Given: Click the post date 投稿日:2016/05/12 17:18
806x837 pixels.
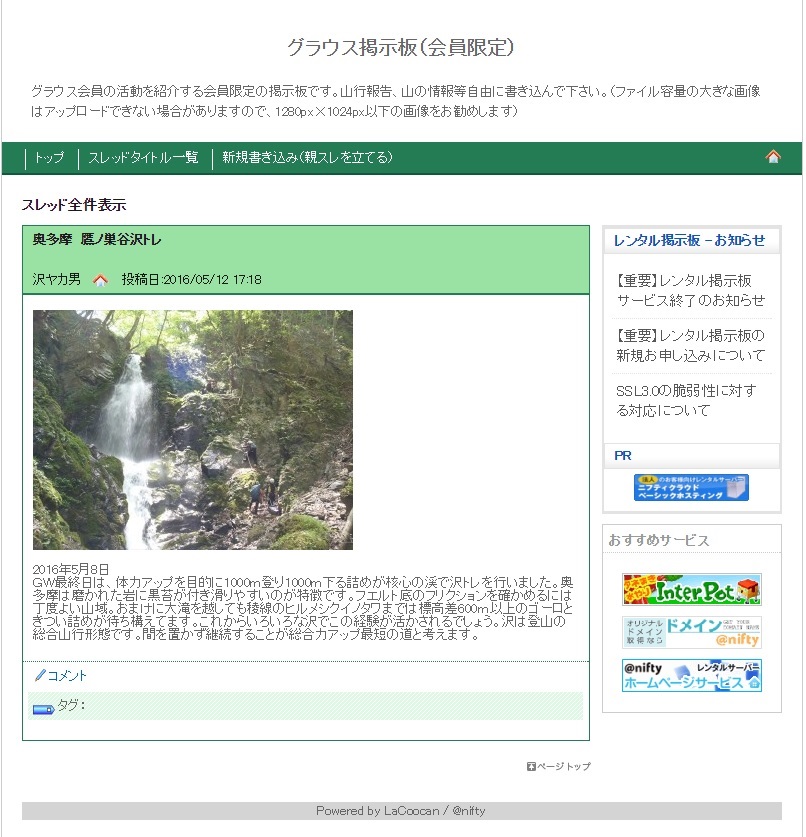Looking at the screenshot, I should pyautogui.click(x=191, y=279).
